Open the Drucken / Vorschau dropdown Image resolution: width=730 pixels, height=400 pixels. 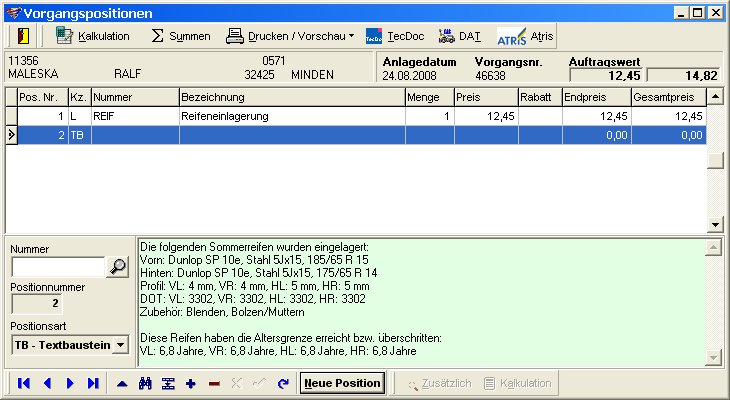click(289, 36)
